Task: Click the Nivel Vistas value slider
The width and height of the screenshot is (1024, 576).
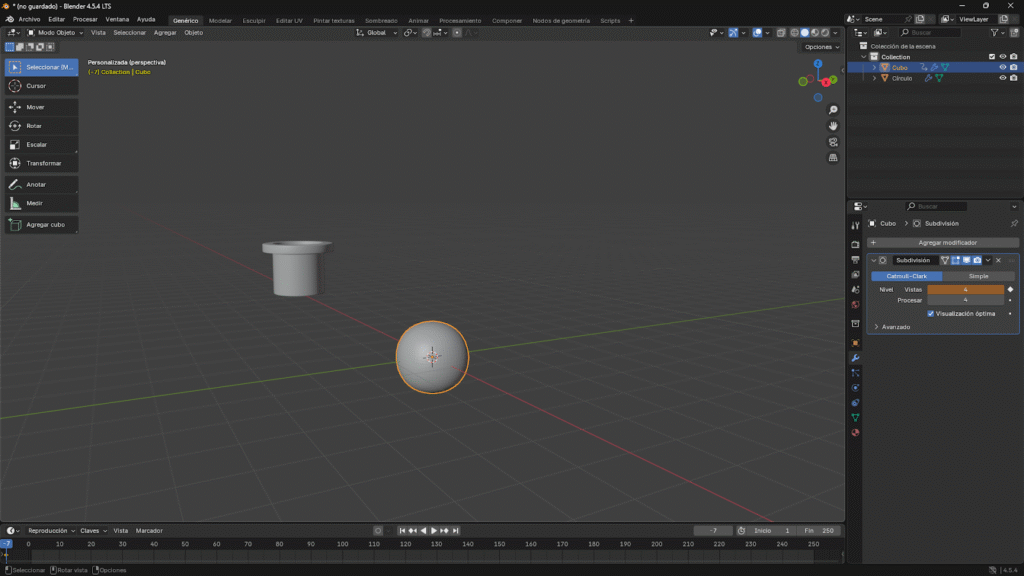Action: click(965, 289)
